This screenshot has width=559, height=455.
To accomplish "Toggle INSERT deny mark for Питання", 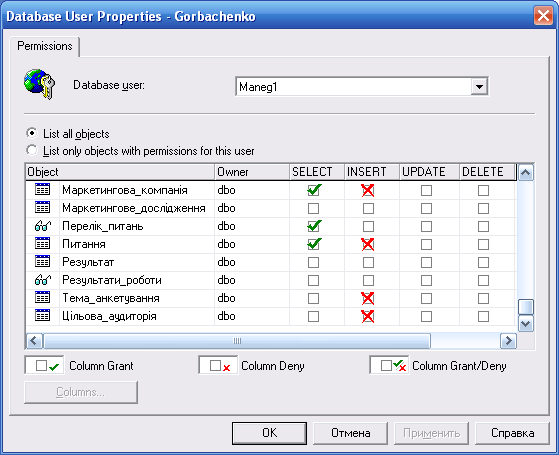I will (368, 244).
